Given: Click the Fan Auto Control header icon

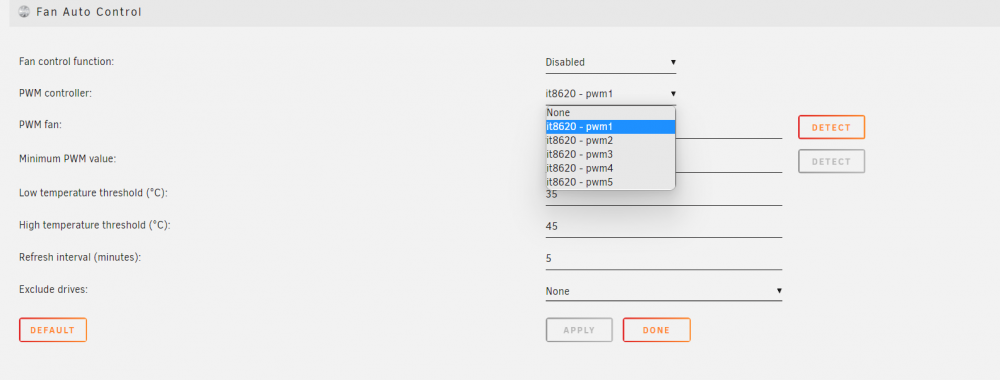Looking at the screenshot, I should click(x=24, y=11).
